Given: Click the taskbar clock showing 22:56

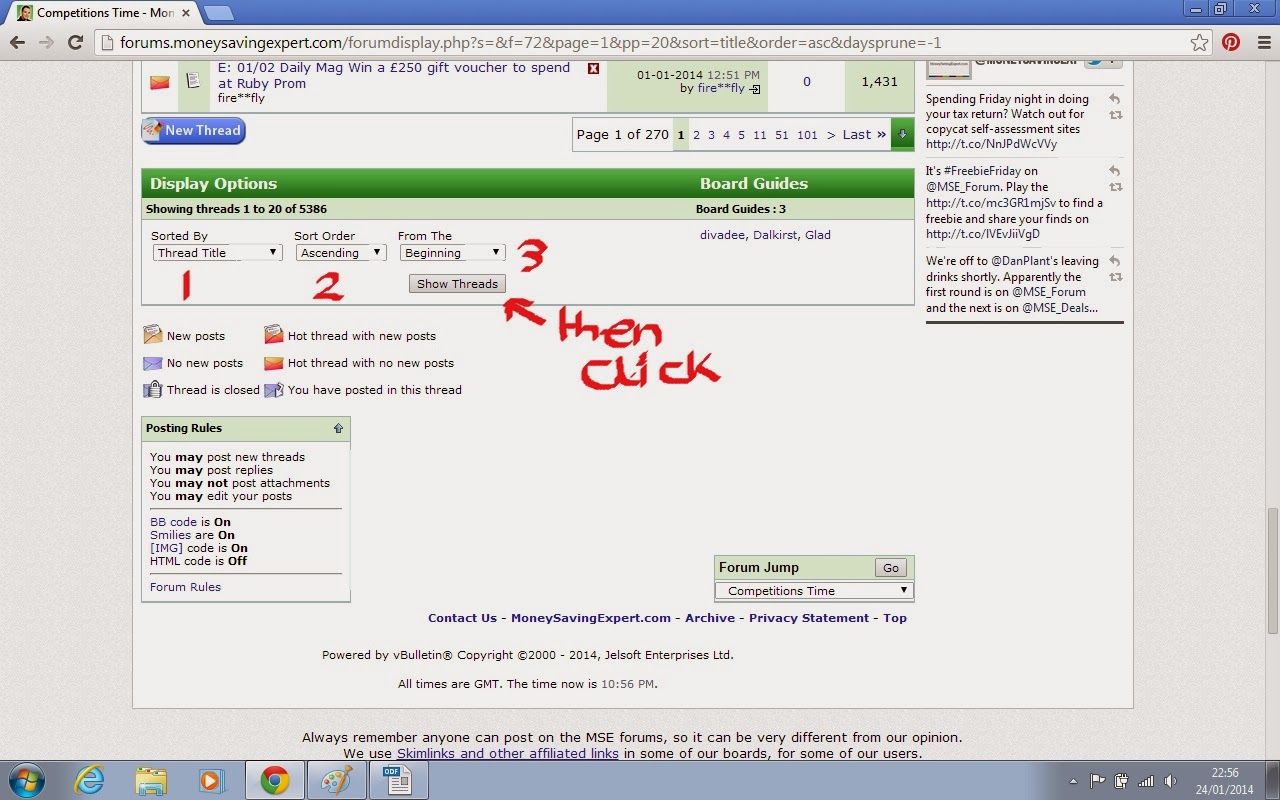Looking at the screenshot, I should click(1226, 774).
